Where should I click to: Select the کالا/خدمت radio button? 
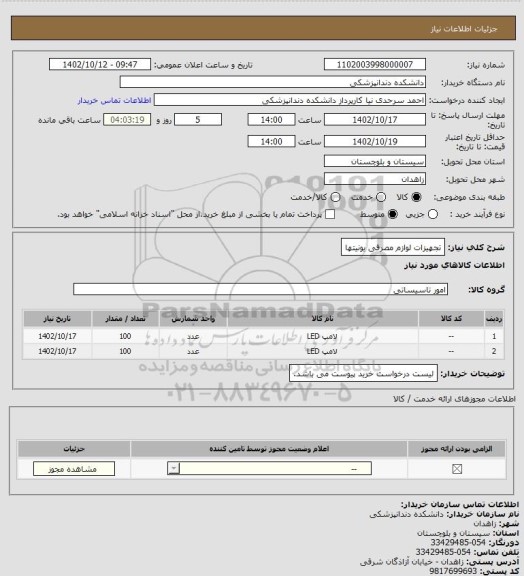coord(335,197)
